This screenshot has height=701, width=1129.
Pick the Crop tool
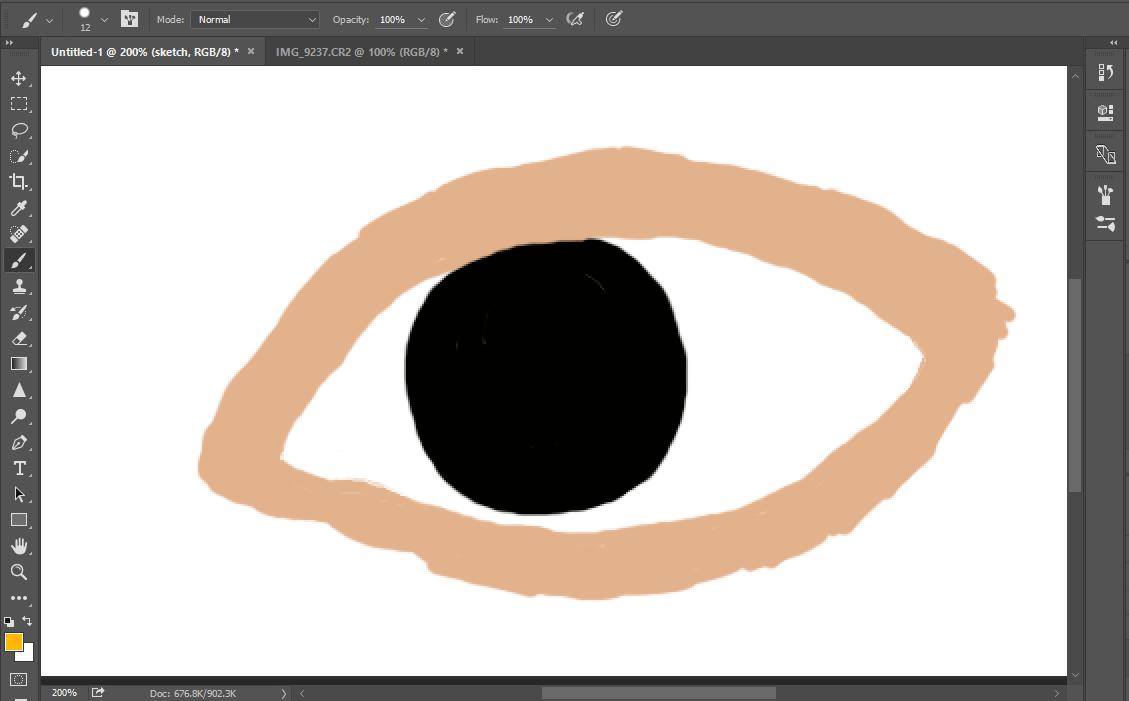[18, 182]
